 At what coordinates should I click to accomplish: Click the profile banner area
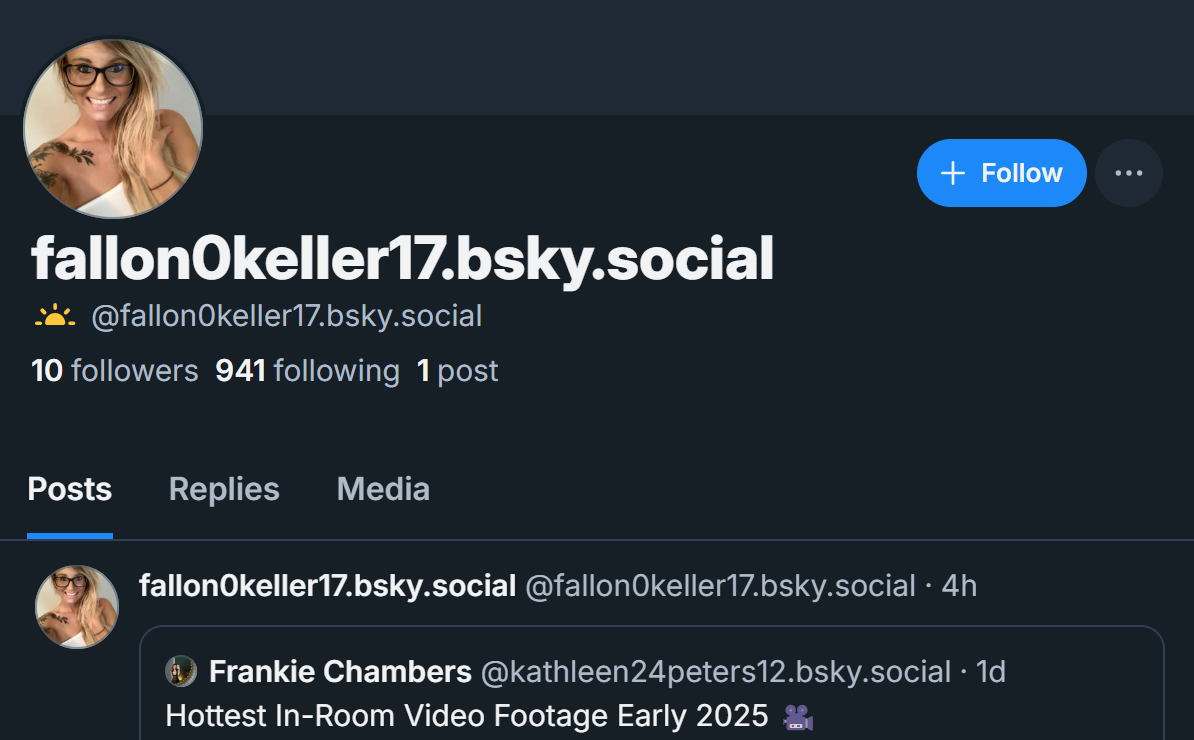point(700,57)
